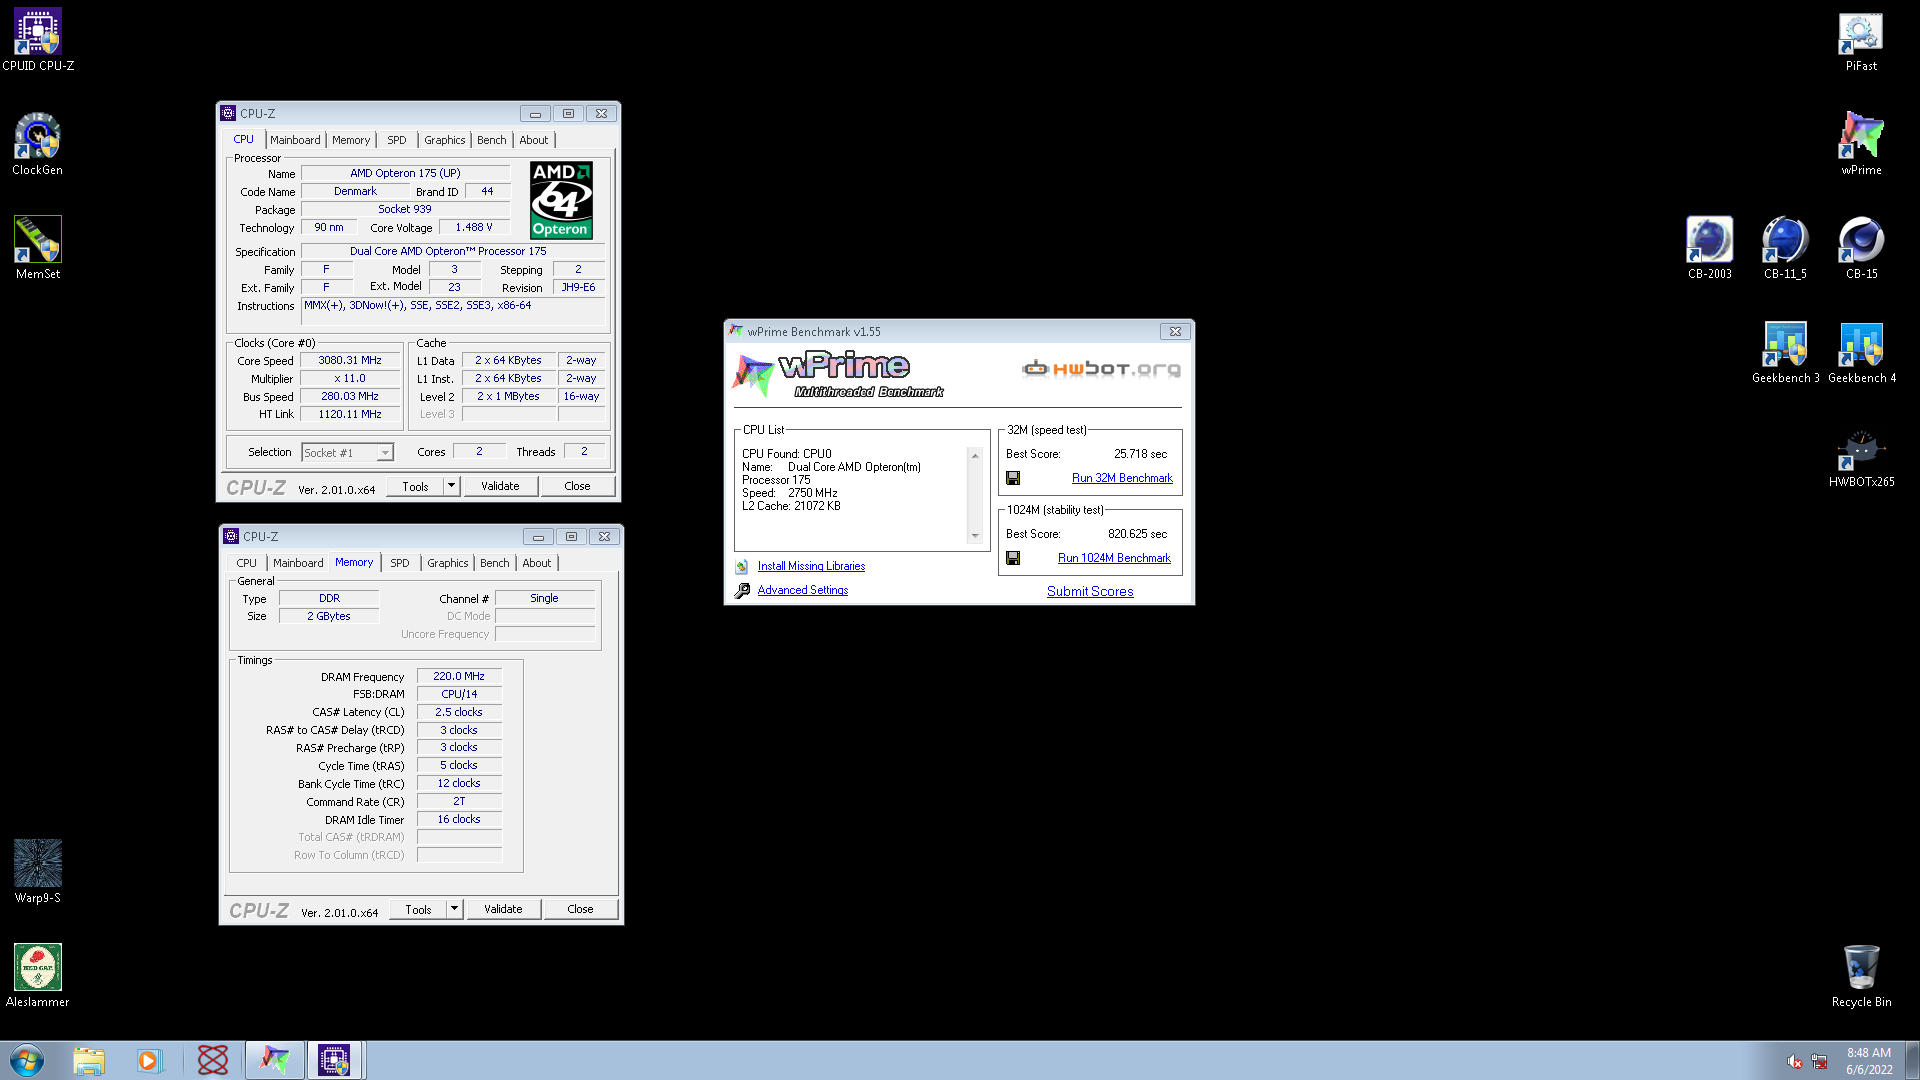Switch to SPD tab in lower CPU-Z
Viewport: 1920px width, 1080px height.
399,563
